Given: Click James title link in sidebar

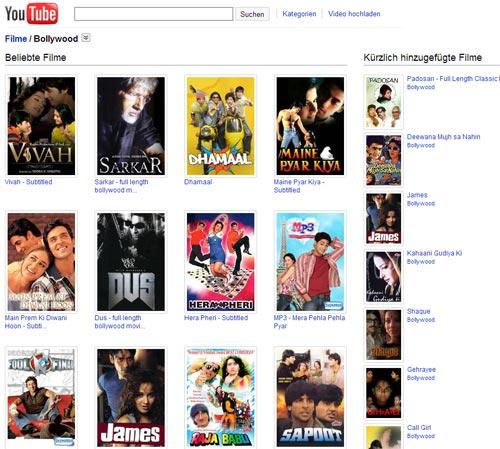Looking at the screenshot, I should point(417,195).
